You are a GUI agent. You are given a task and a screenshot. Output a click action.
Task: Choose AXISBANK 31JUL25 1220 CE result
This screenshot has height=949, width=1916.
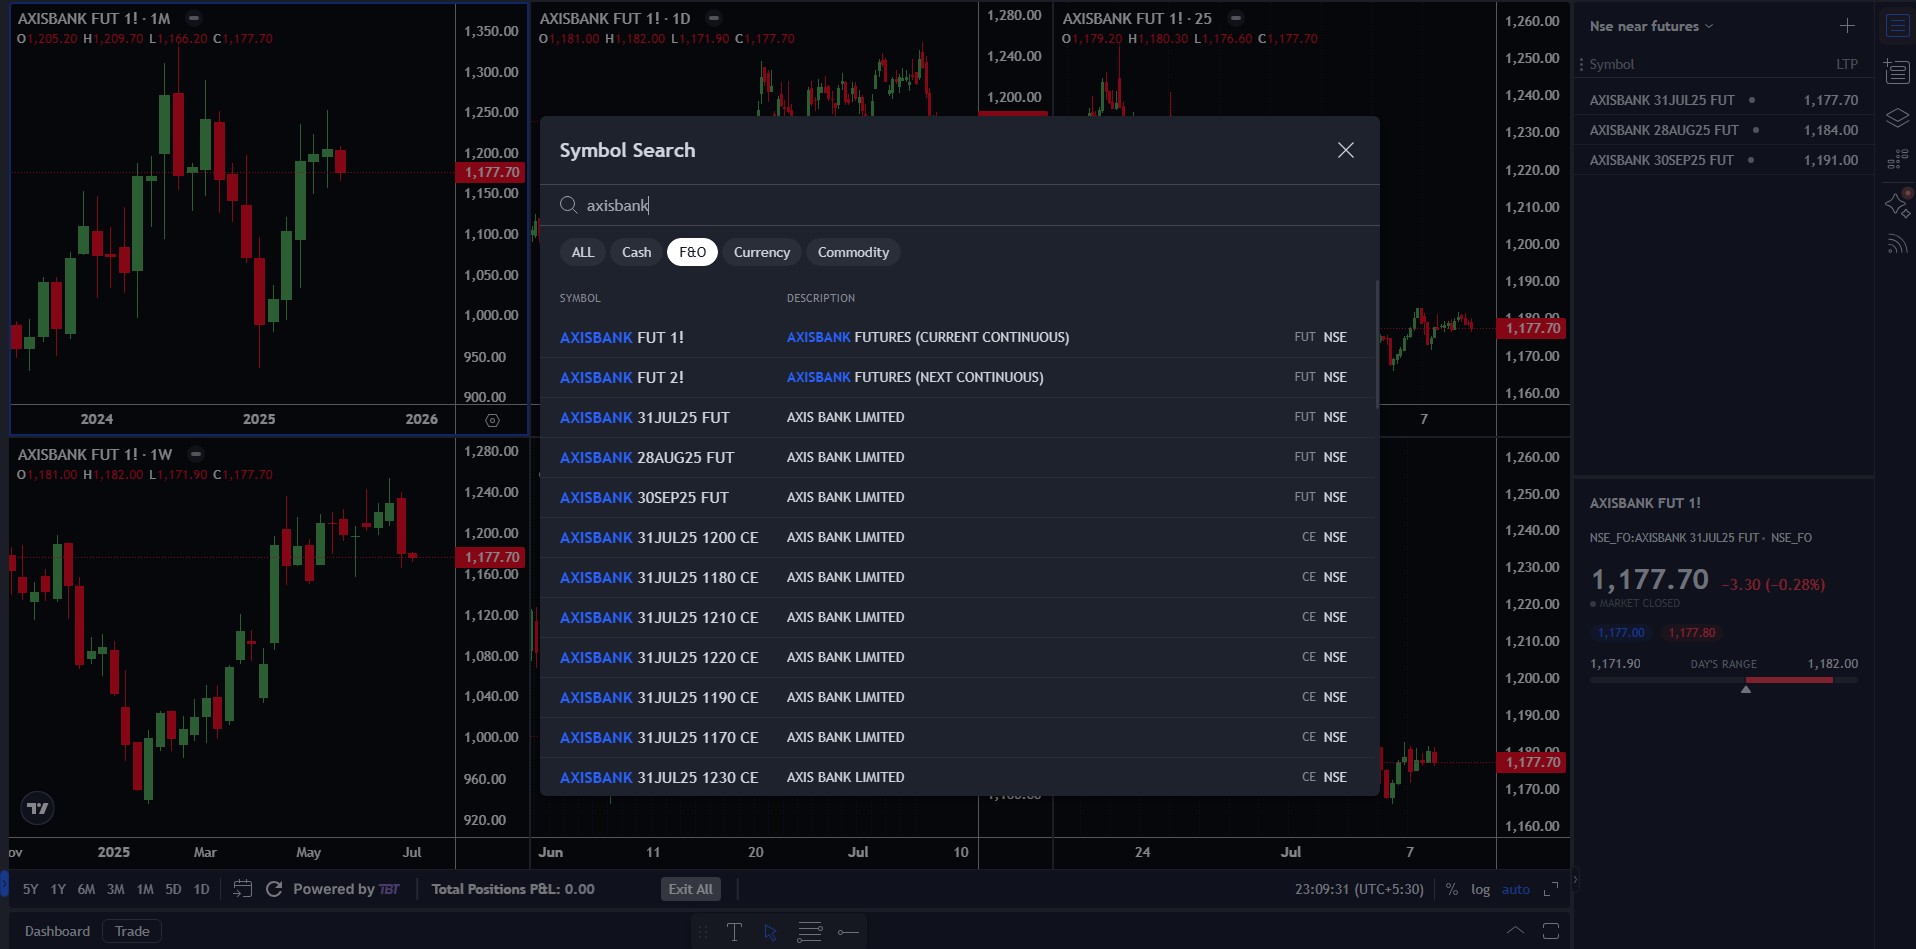pyautogui.click(x=958, y=658)
